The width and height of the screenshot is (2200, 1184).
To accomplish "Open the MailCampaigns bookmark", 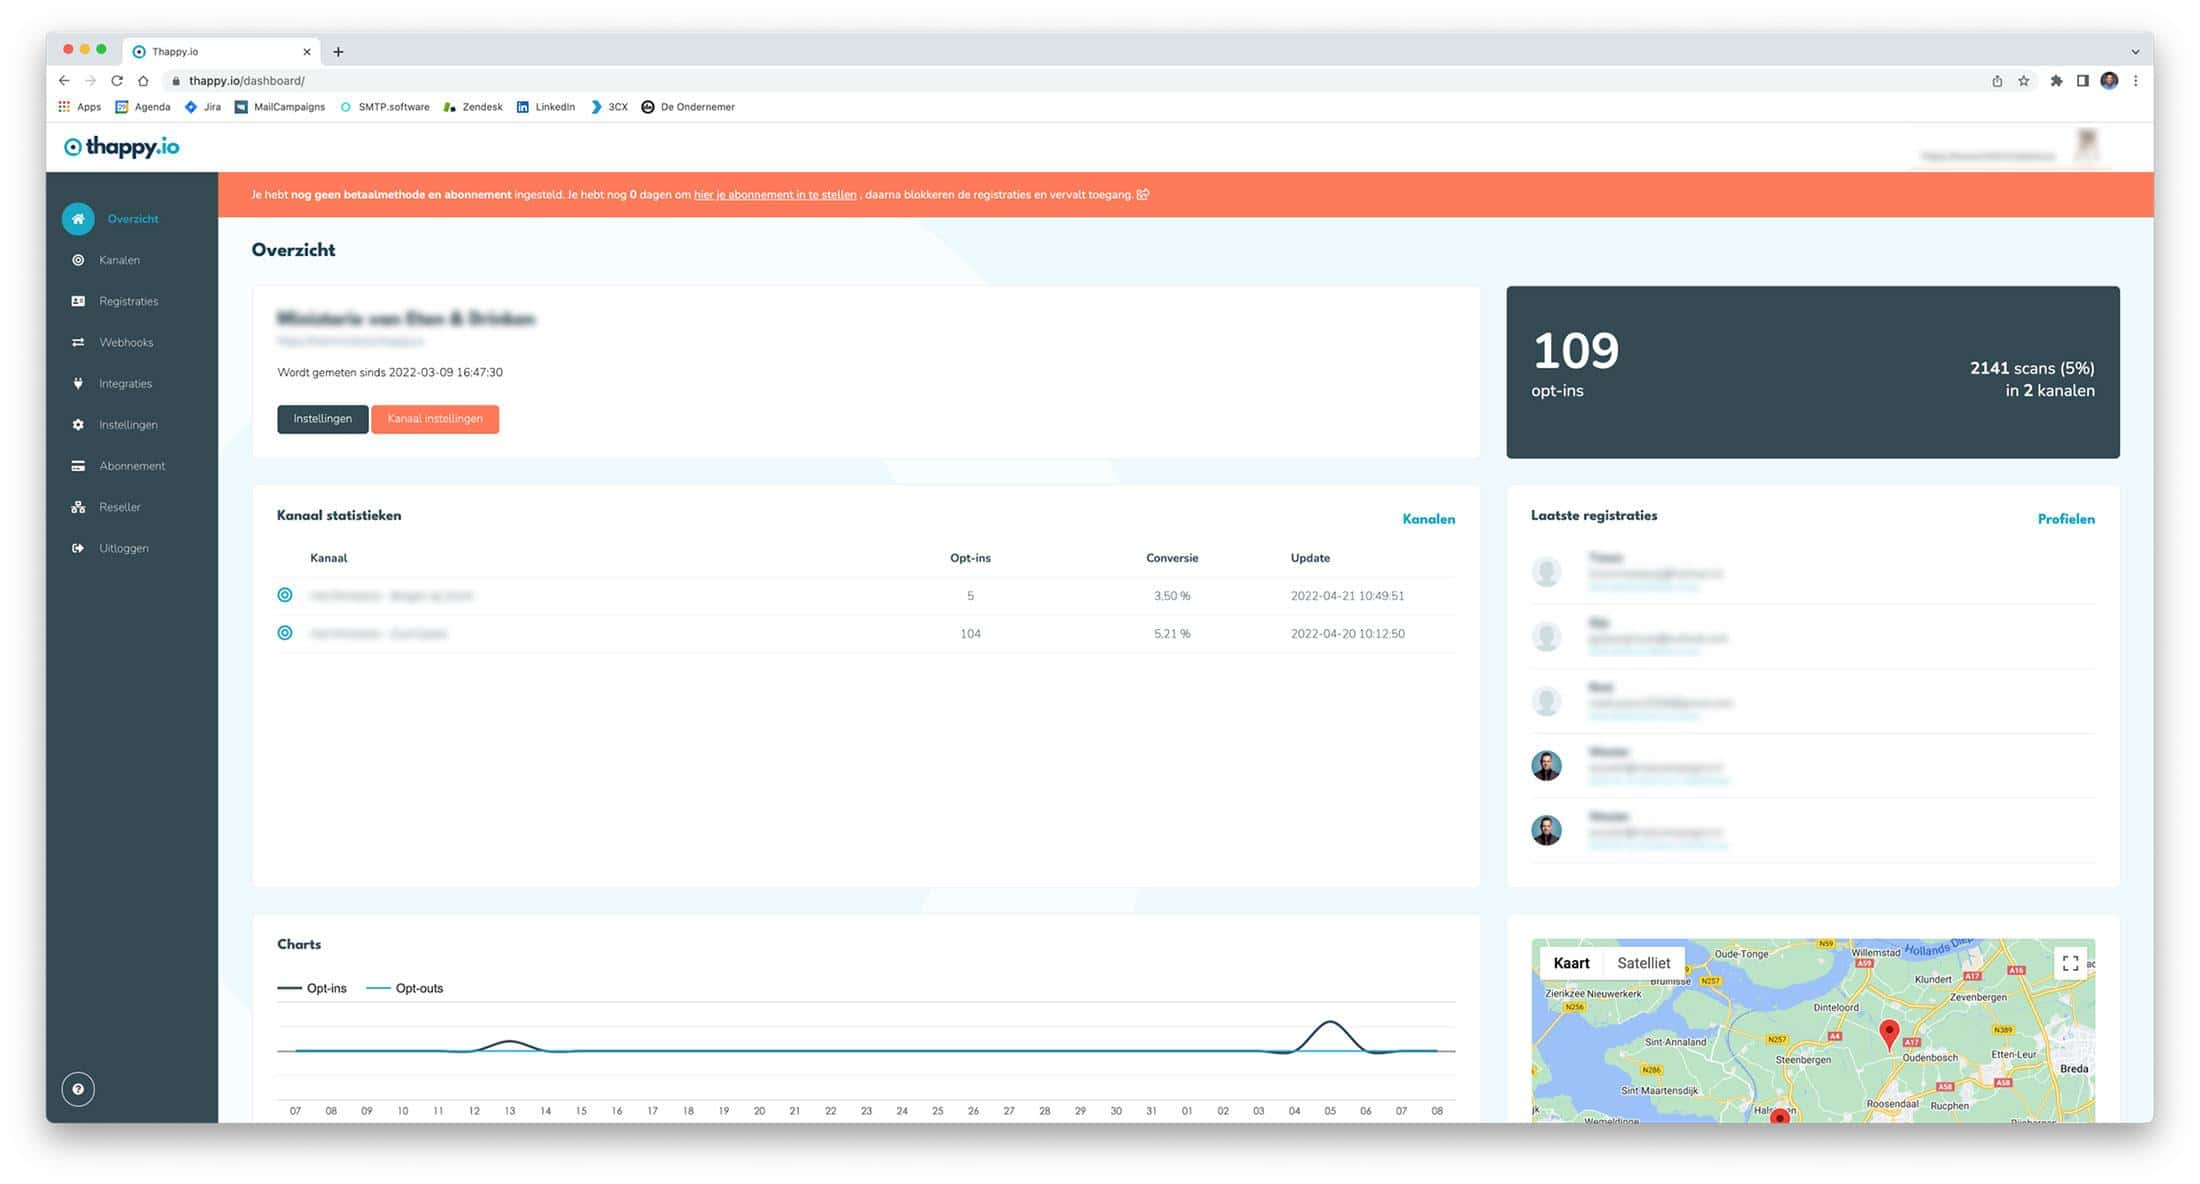I will point(280,107).
